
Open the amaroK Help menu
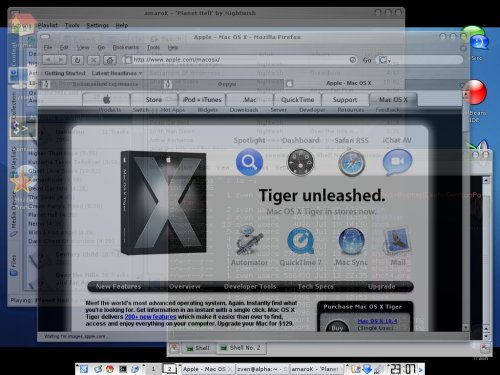coord(122,25)
